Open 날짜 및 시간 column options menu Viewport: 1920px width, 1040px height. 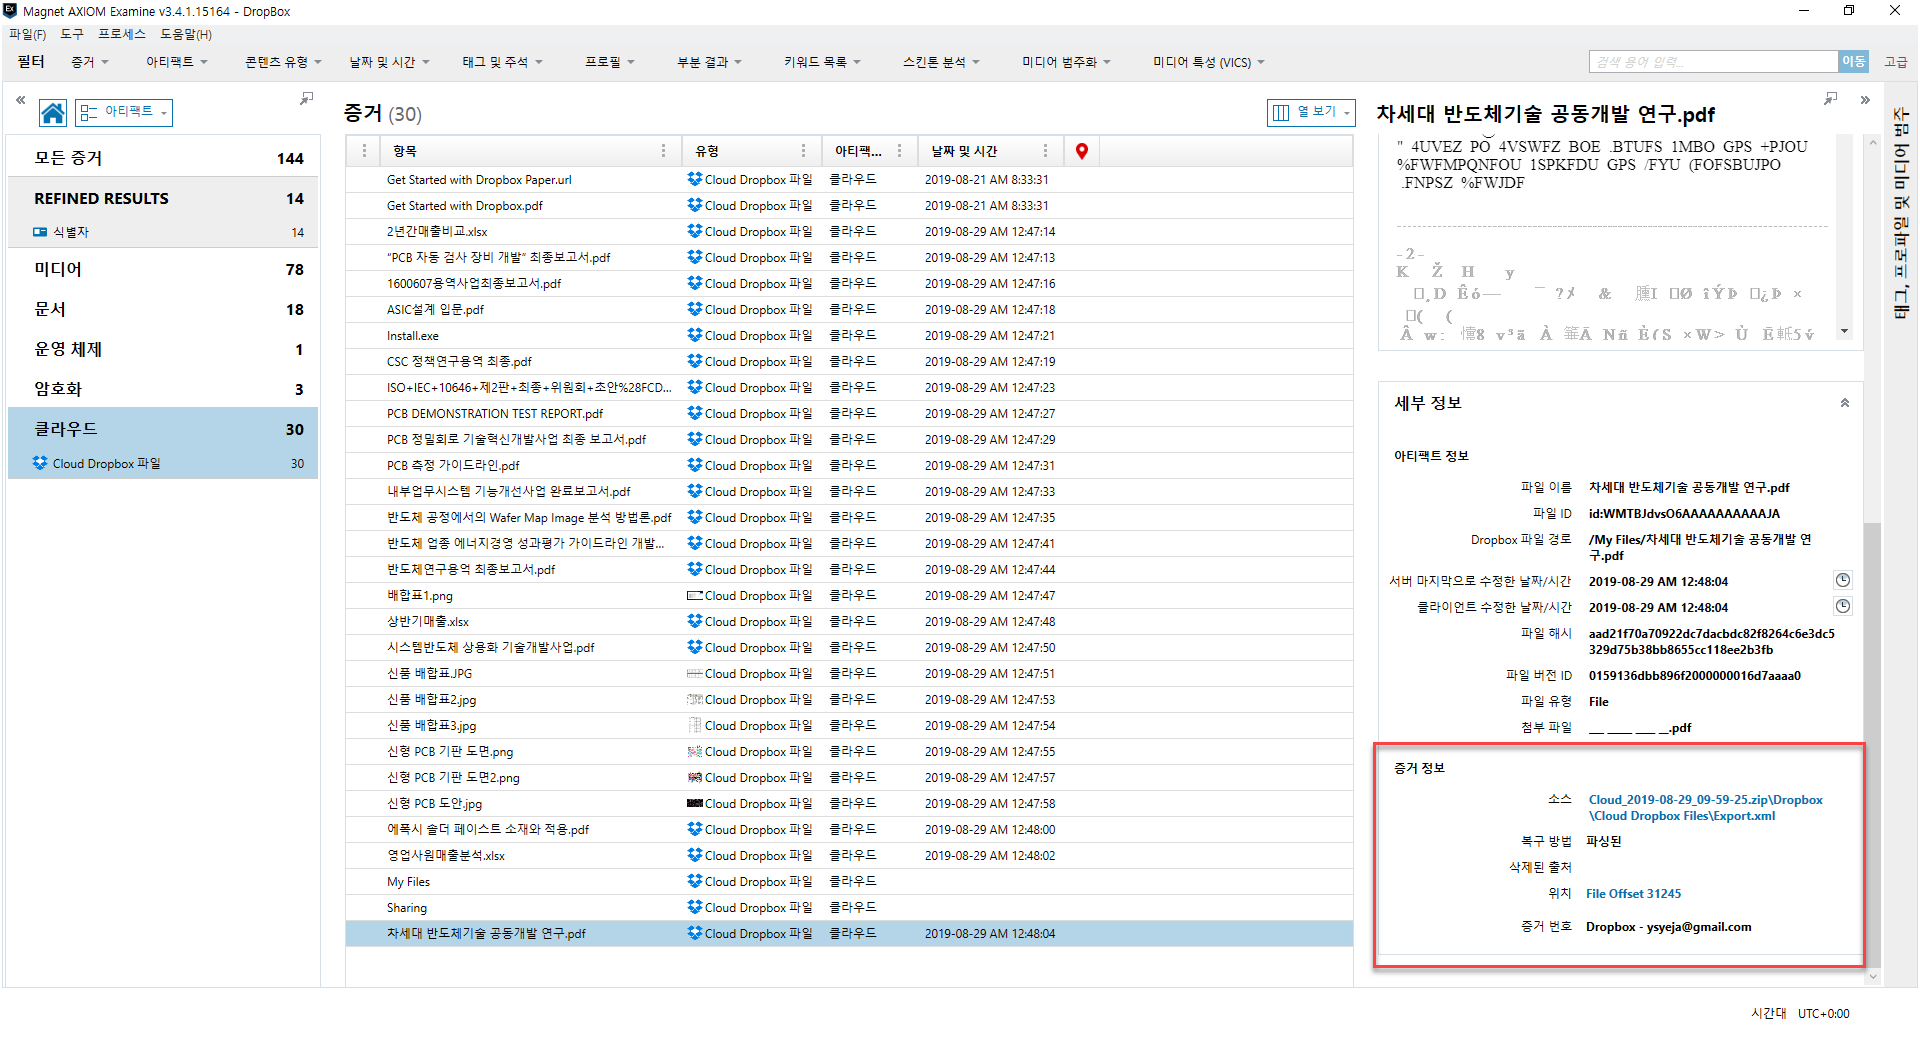click(1045, 151)
